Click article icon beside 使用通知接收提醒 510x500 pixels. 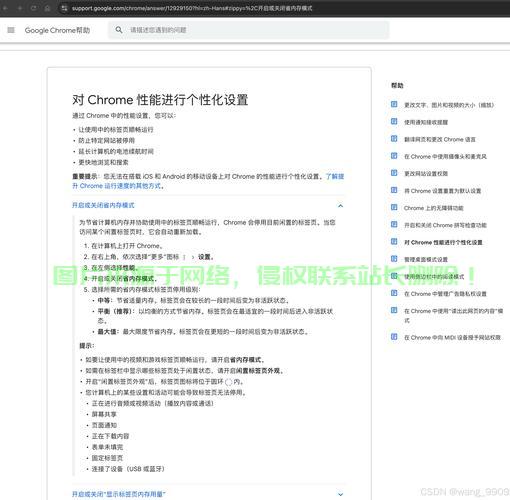394,122
